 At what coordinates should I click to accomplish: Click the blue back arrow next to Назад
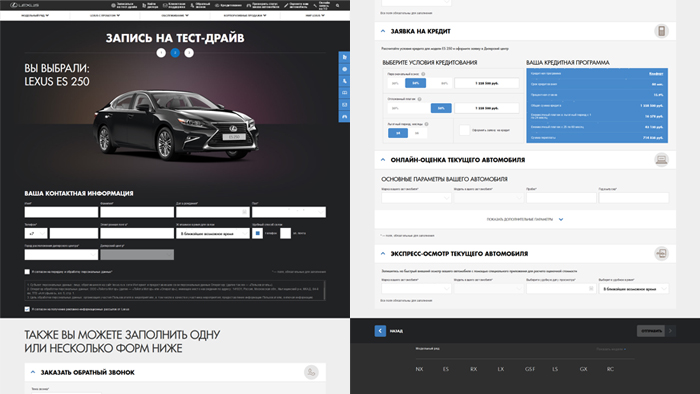(x=380, y=331)
